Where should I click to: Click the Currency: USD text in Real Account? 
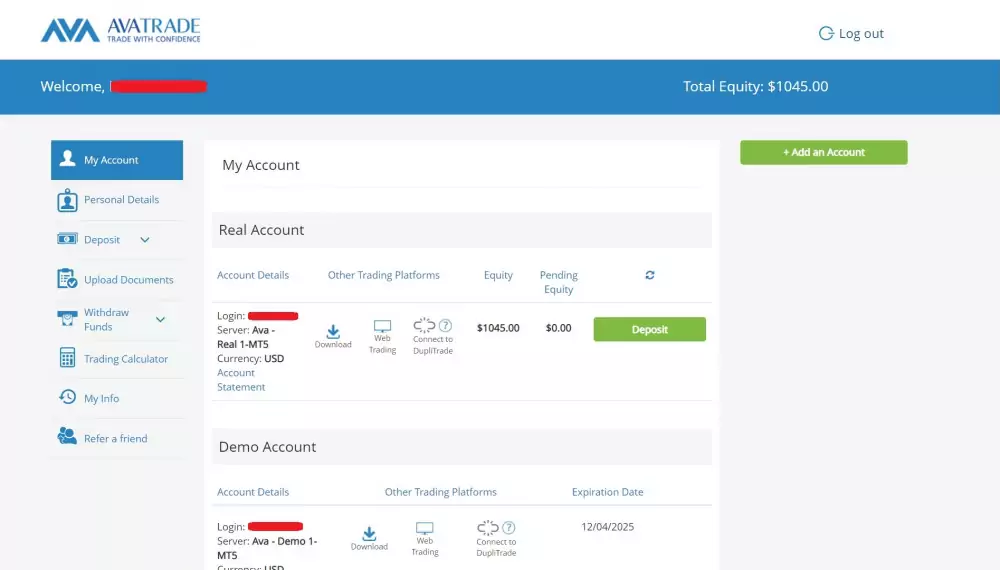251,358
